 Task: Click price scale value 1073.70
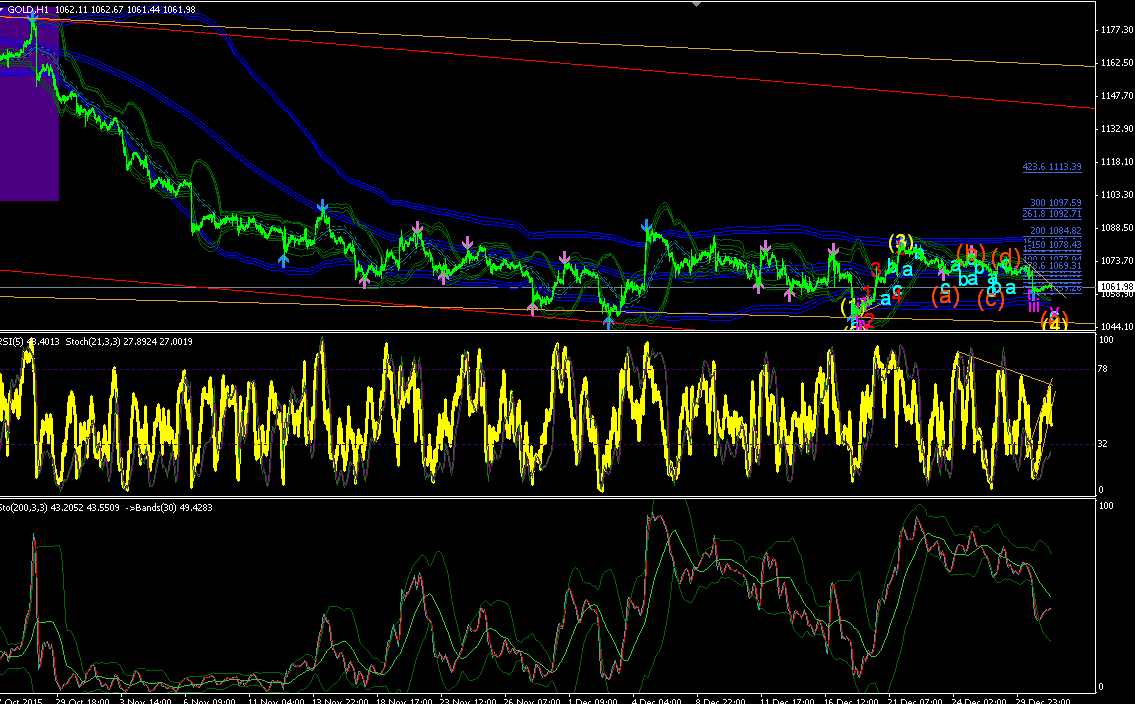pyautogui.click(x=1116, y=260)
